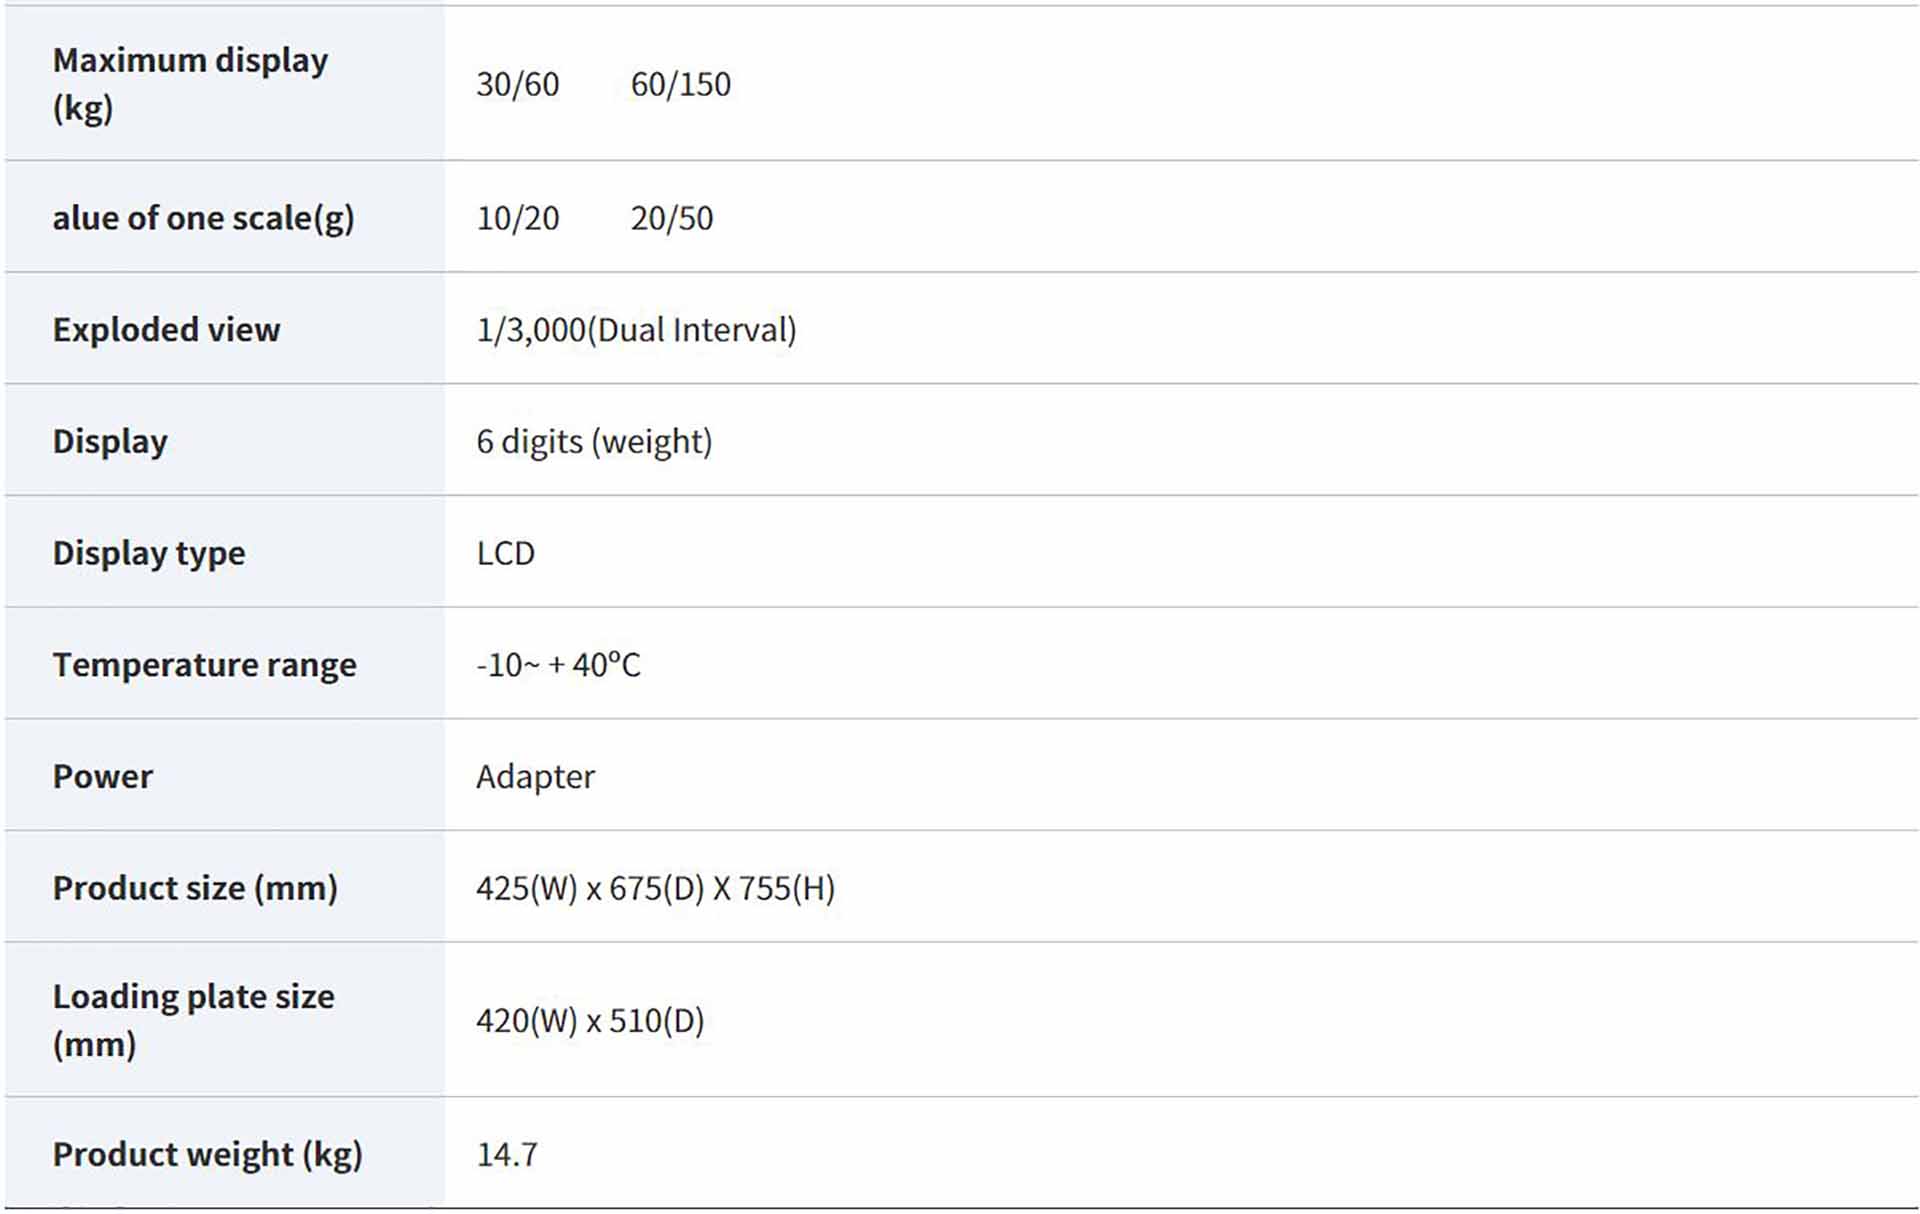Click the 425(W) x 675(D) X 755(H) value
Screen dimensions: 1920x1214
coord(655,888)
